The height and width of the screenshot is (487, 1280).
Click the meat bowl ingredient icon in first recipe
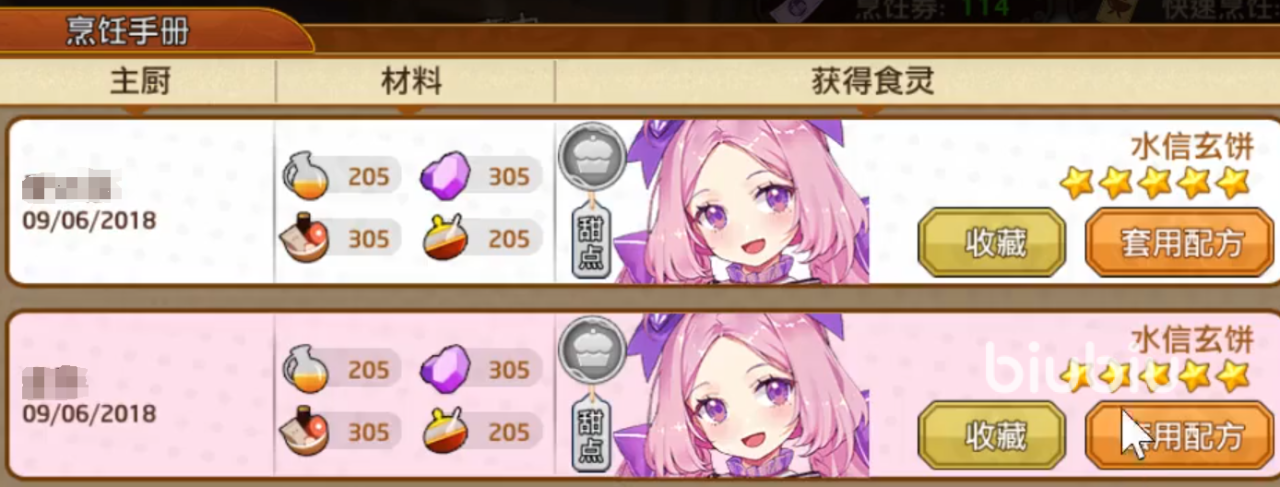(x=305, y=239)
